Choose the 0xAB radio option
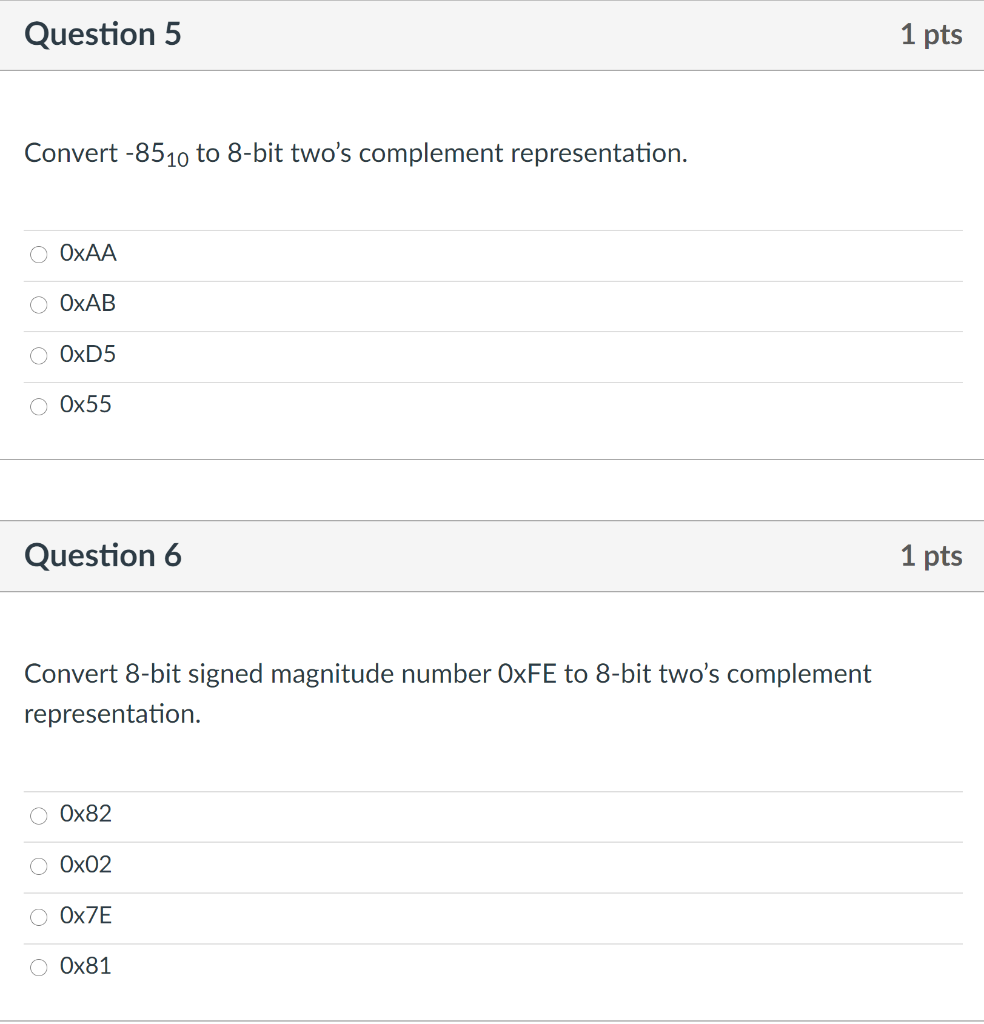 coord(39,304)
